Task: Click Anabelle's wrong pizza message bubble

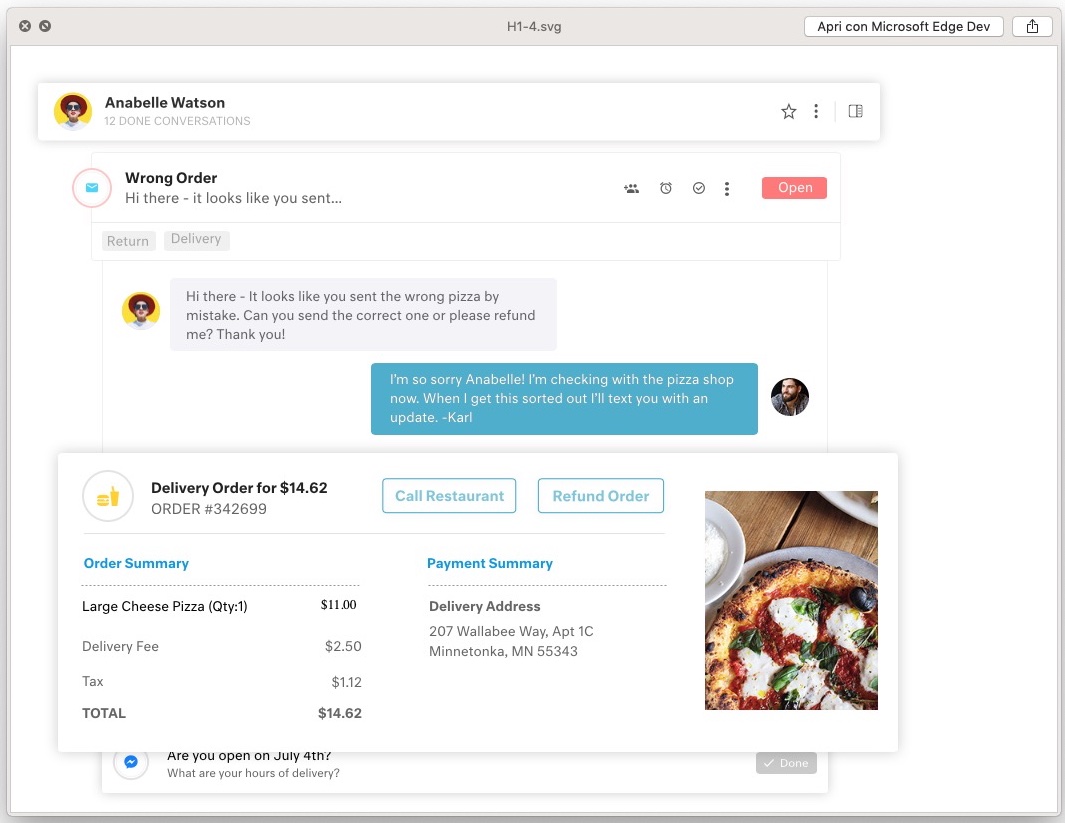Action: [x=363, y=315]
